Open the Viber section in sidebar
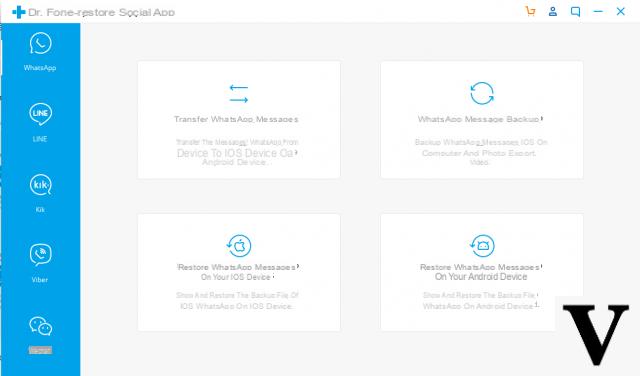The width and height of the screenshot is (640, 376). [x=40, y=255]
